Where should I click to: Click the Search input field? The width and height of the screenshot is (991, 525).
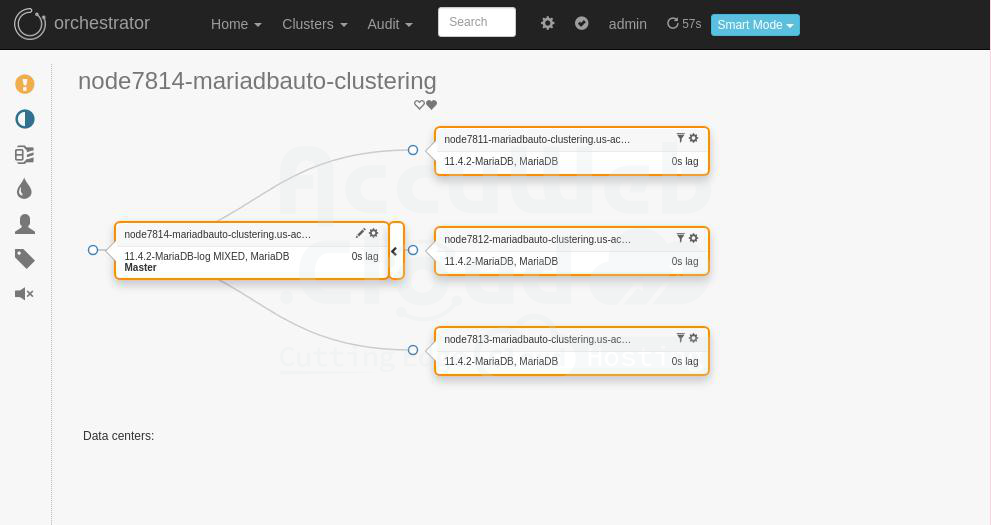coord(476,22)
